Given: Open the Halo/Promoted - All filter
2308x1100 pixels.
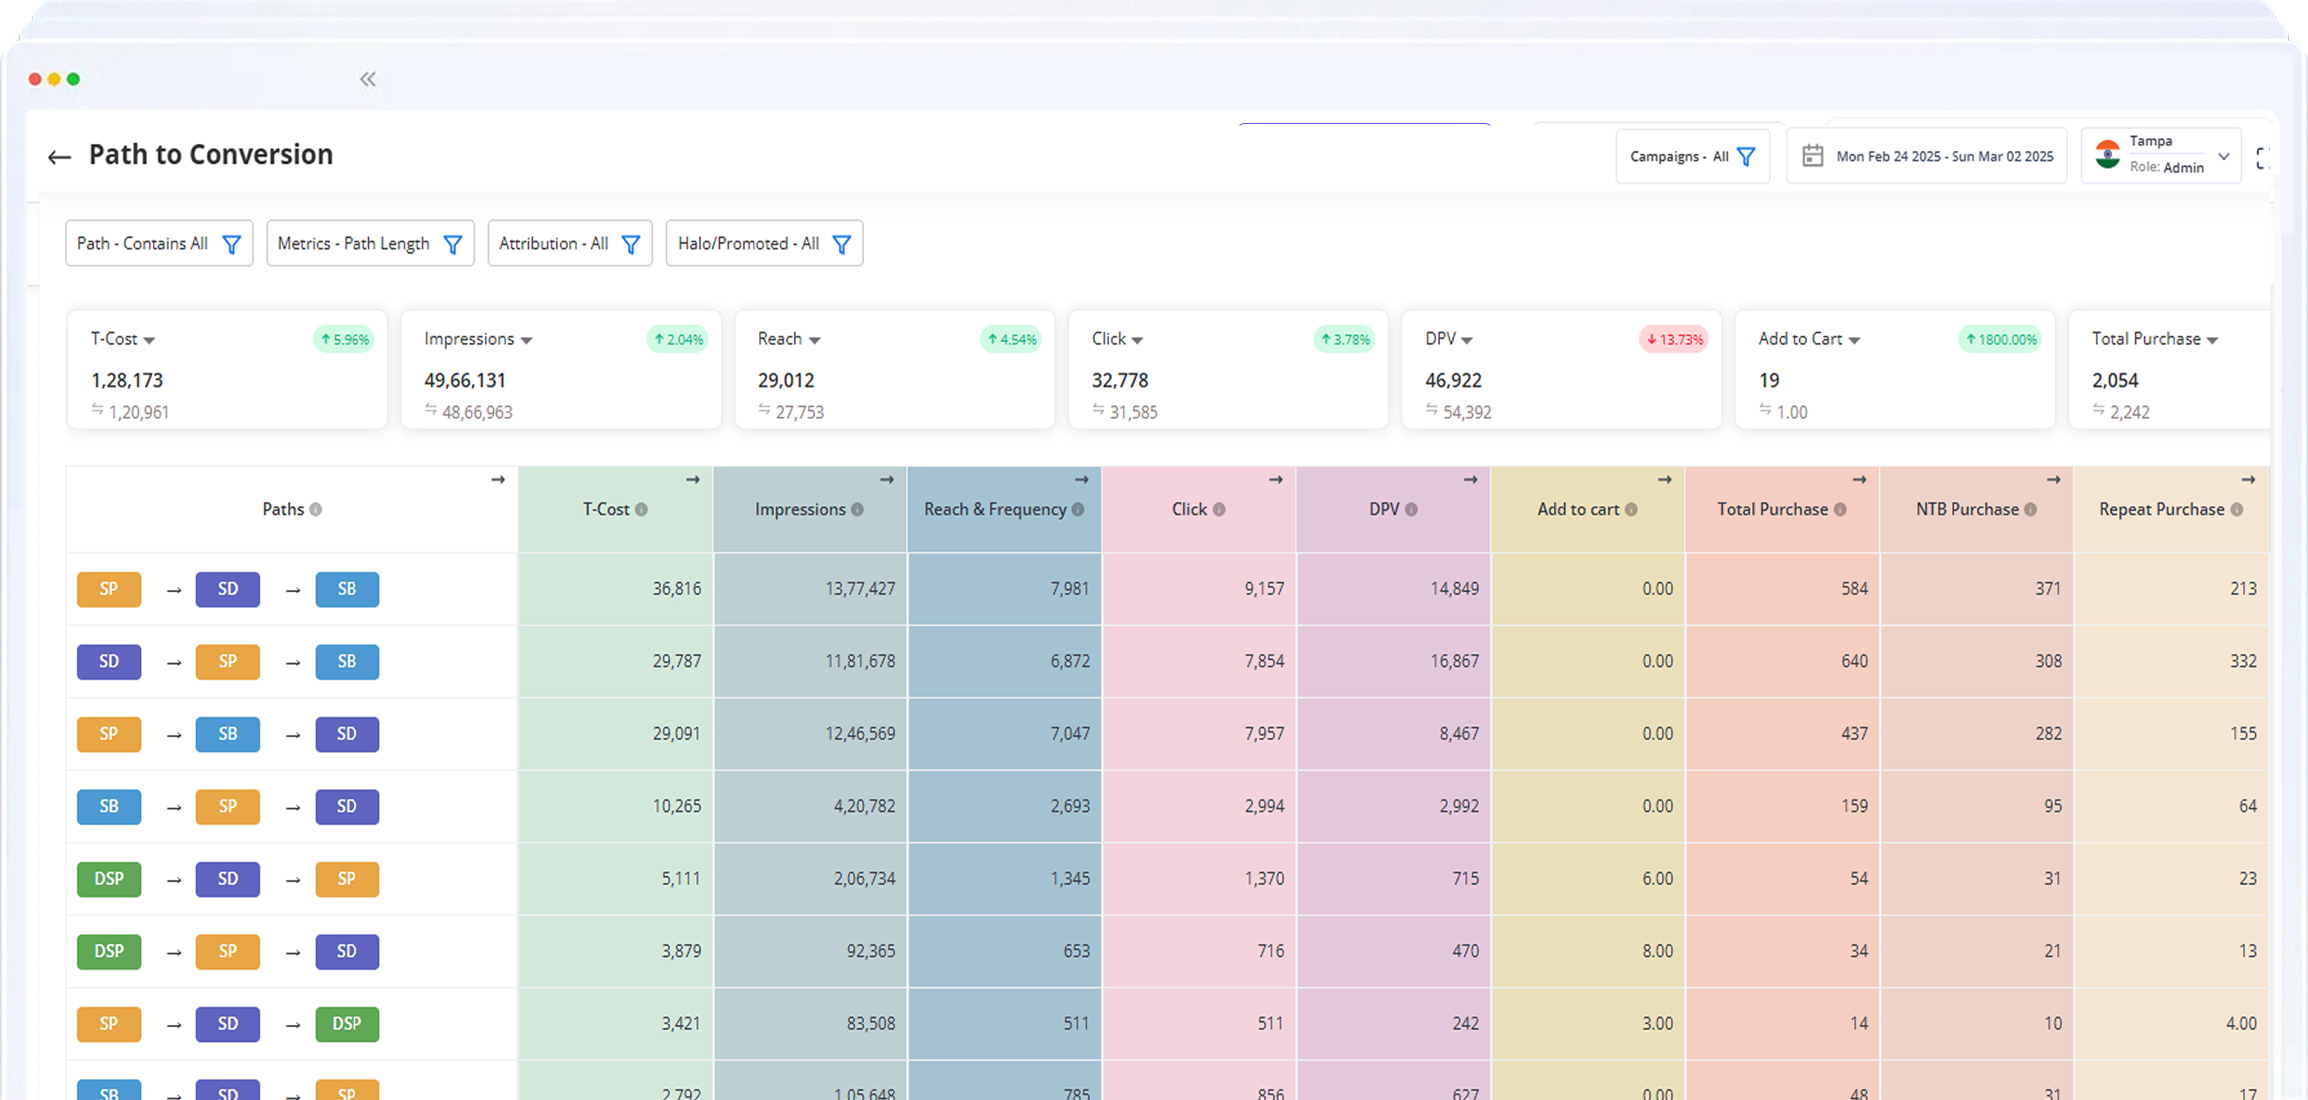Looking at the screenshot, I should coord(764,244).
